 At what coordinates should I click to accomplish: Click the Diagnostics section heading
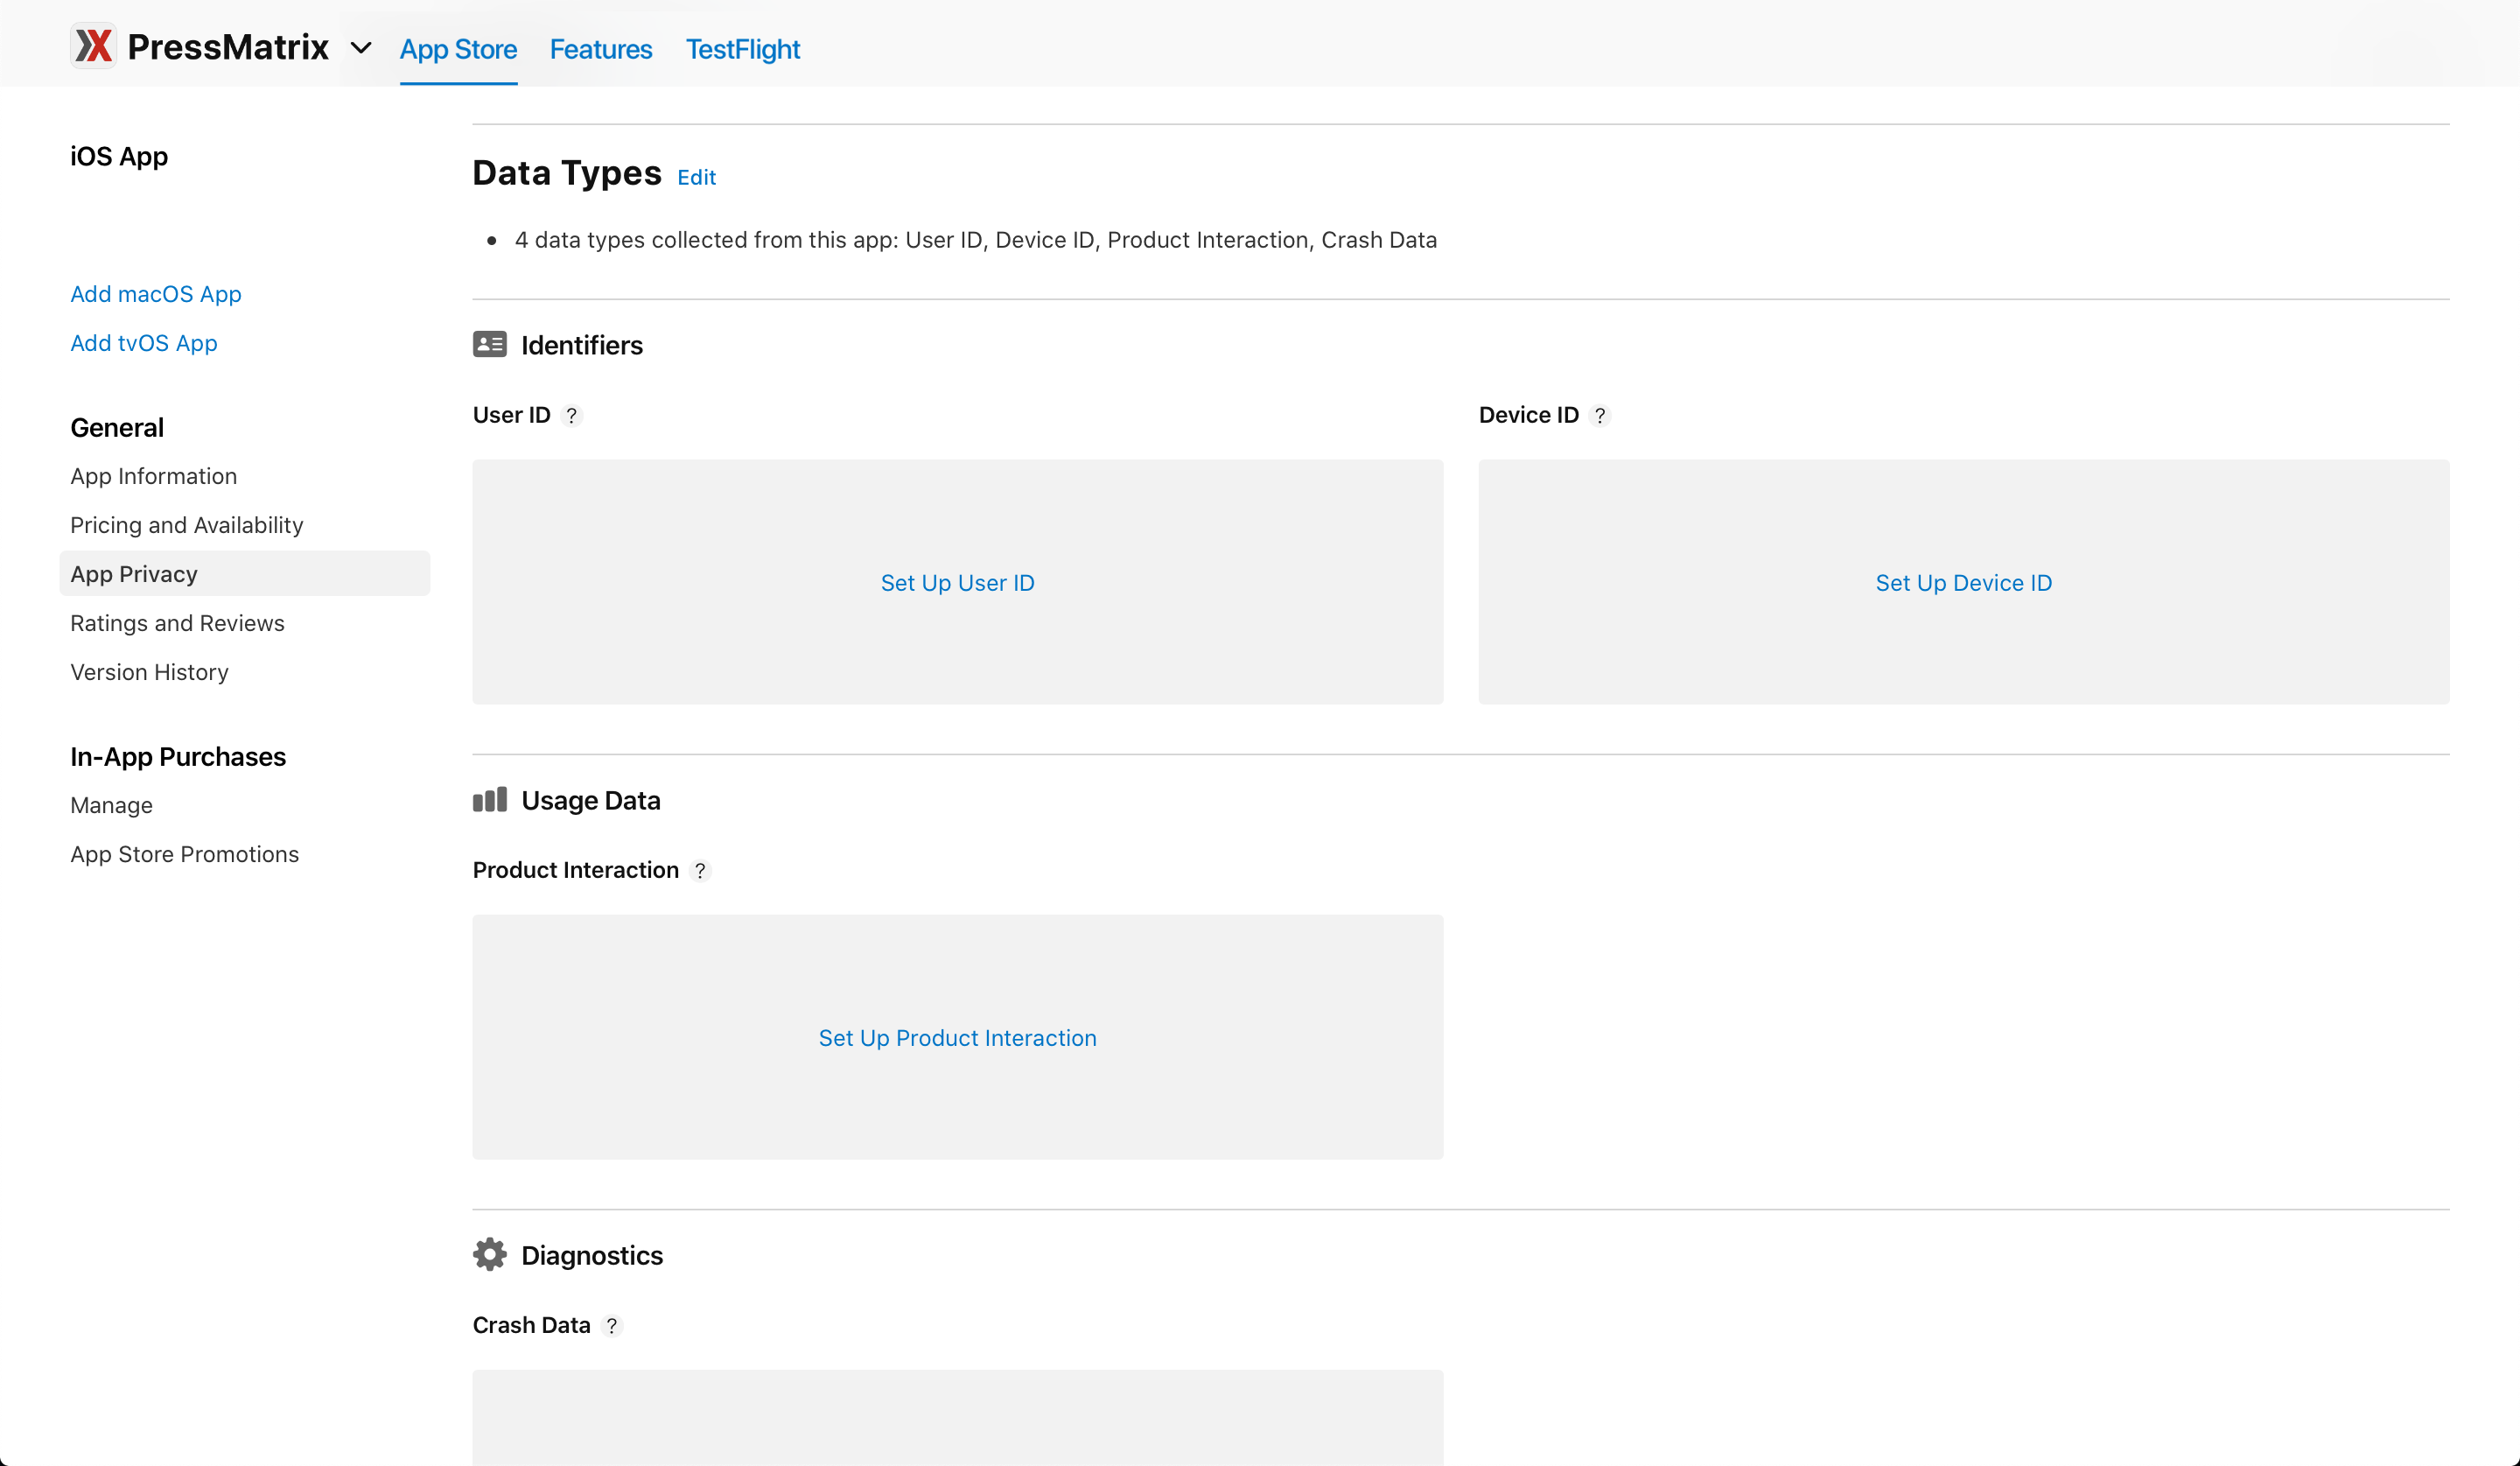pos(592,1255)
